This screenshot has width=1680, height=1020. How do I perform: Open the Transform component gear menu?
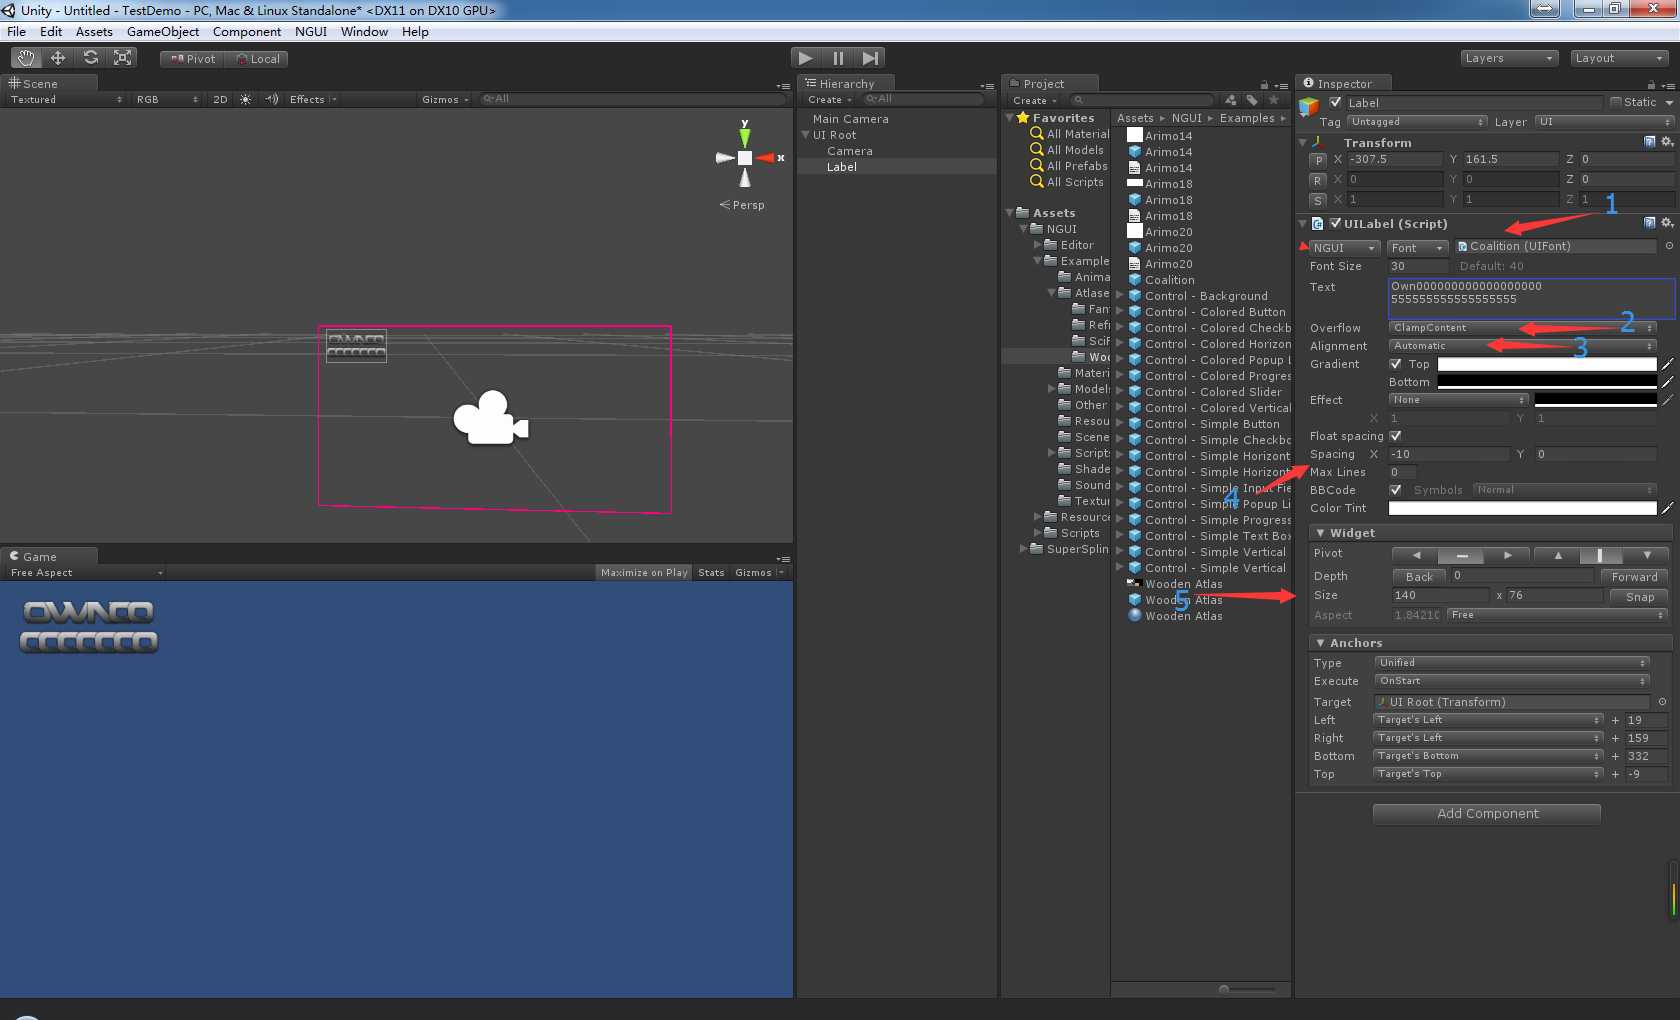[1667, 142]
